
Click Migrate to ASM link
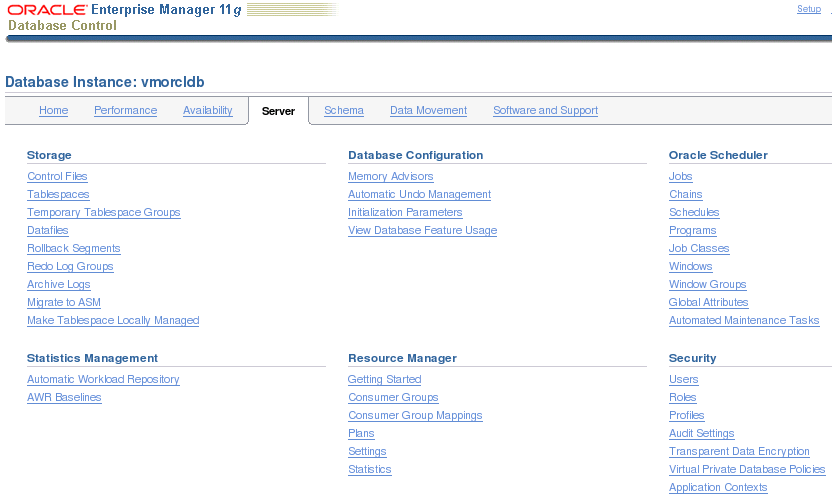click(64, 303)
